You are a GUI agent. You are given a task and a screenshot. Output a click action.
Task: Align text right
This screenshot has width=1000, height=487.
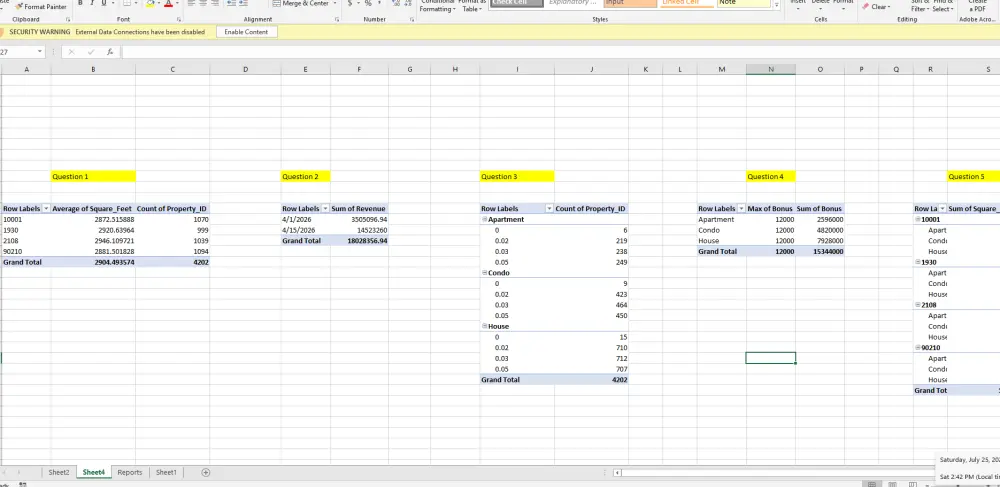pos(216,3)
